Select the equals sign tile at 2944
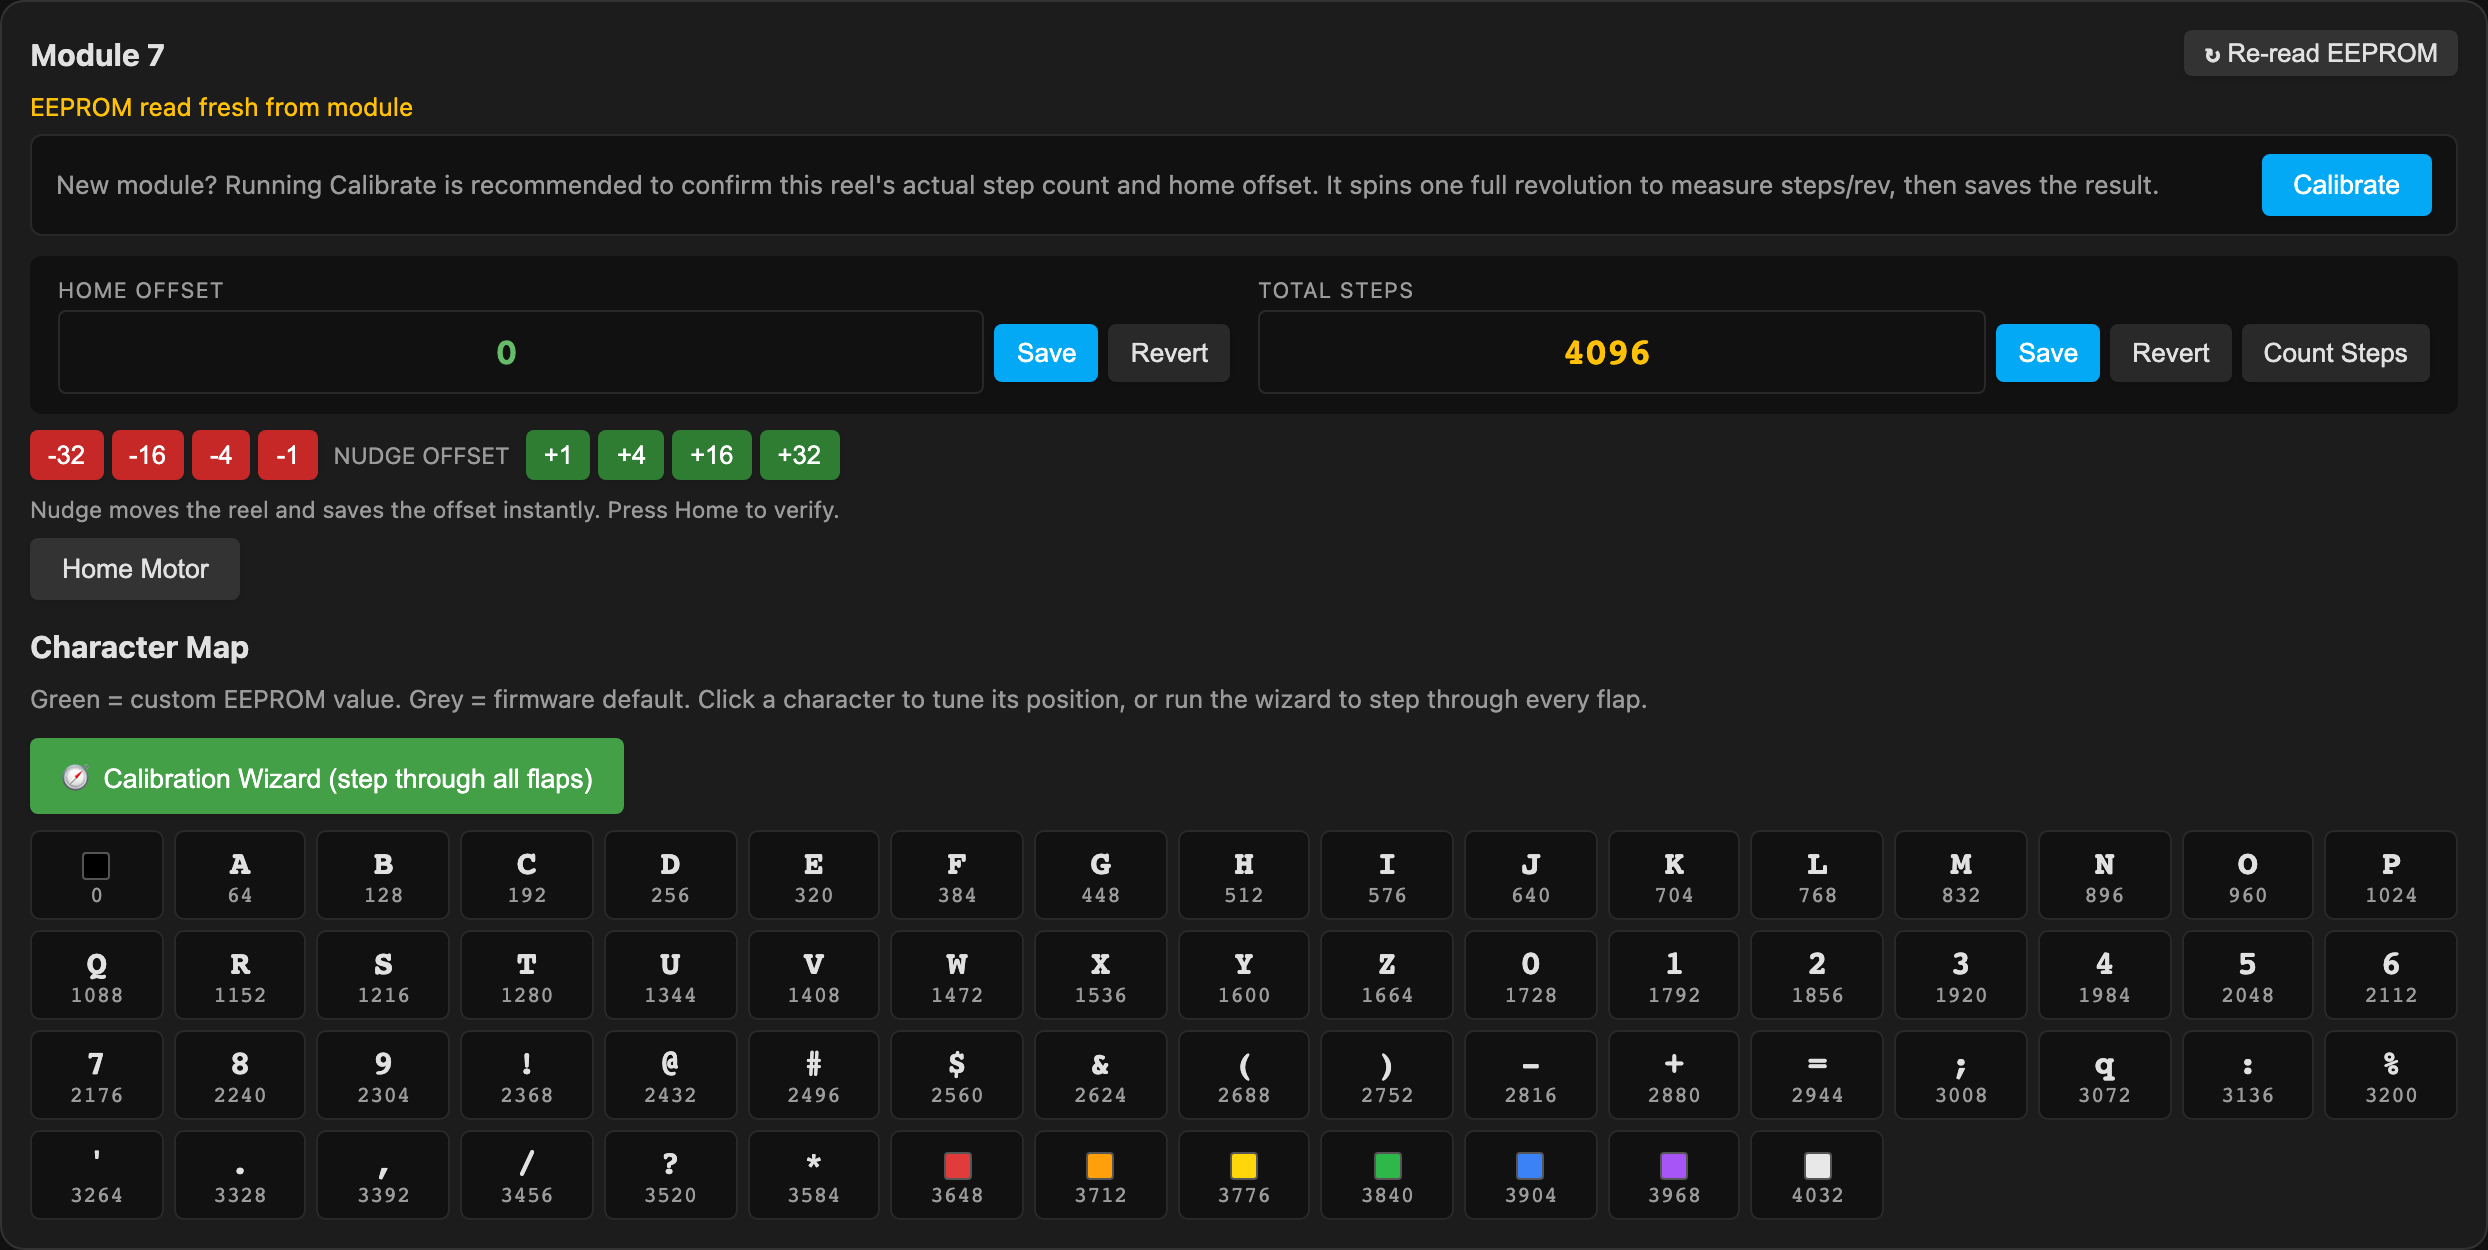The width and height of the screenshot is (2488, 1250). [x=1817, y=1075]
